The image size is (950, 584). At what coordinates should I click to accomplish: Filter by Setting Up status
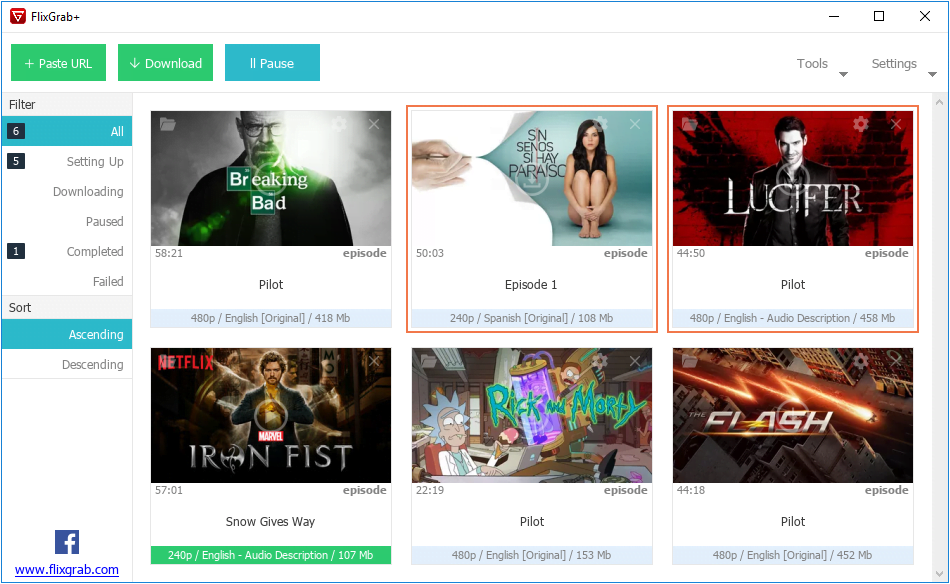(67, 161)
